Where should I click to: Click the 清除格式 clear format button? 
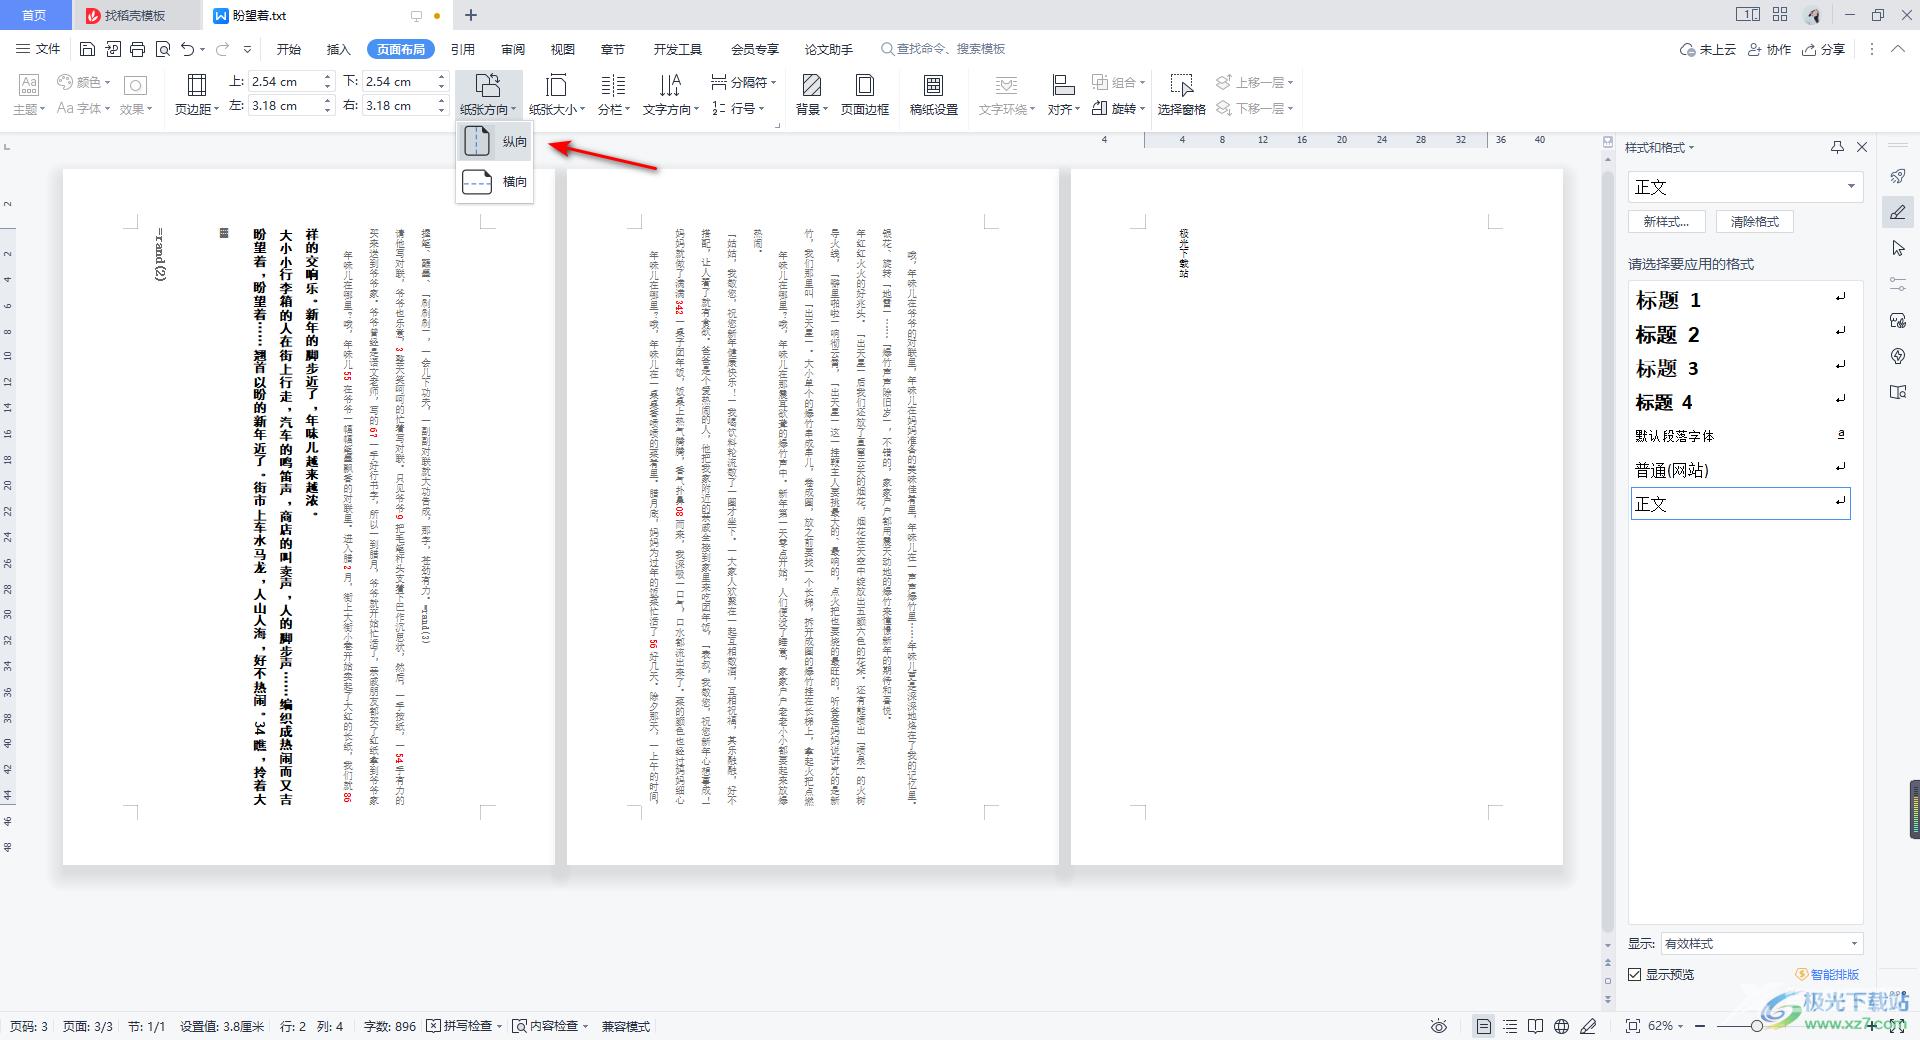point(1755,222)
